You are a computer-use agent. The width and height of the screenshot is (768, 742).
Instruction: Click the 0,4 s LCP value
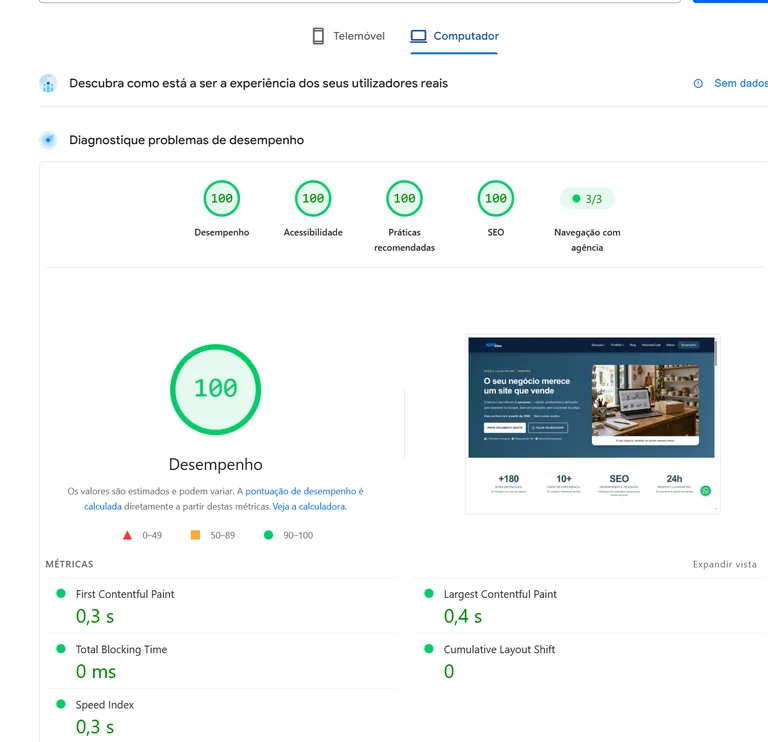coord(463,616)
